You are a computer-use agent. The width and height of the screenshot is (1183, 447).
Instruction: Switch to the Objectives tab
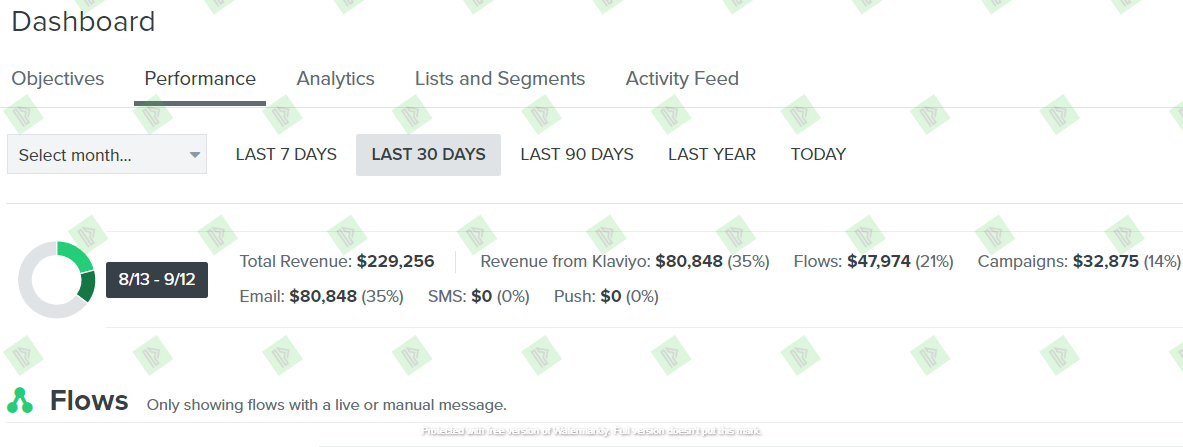[x=58, y=79]
